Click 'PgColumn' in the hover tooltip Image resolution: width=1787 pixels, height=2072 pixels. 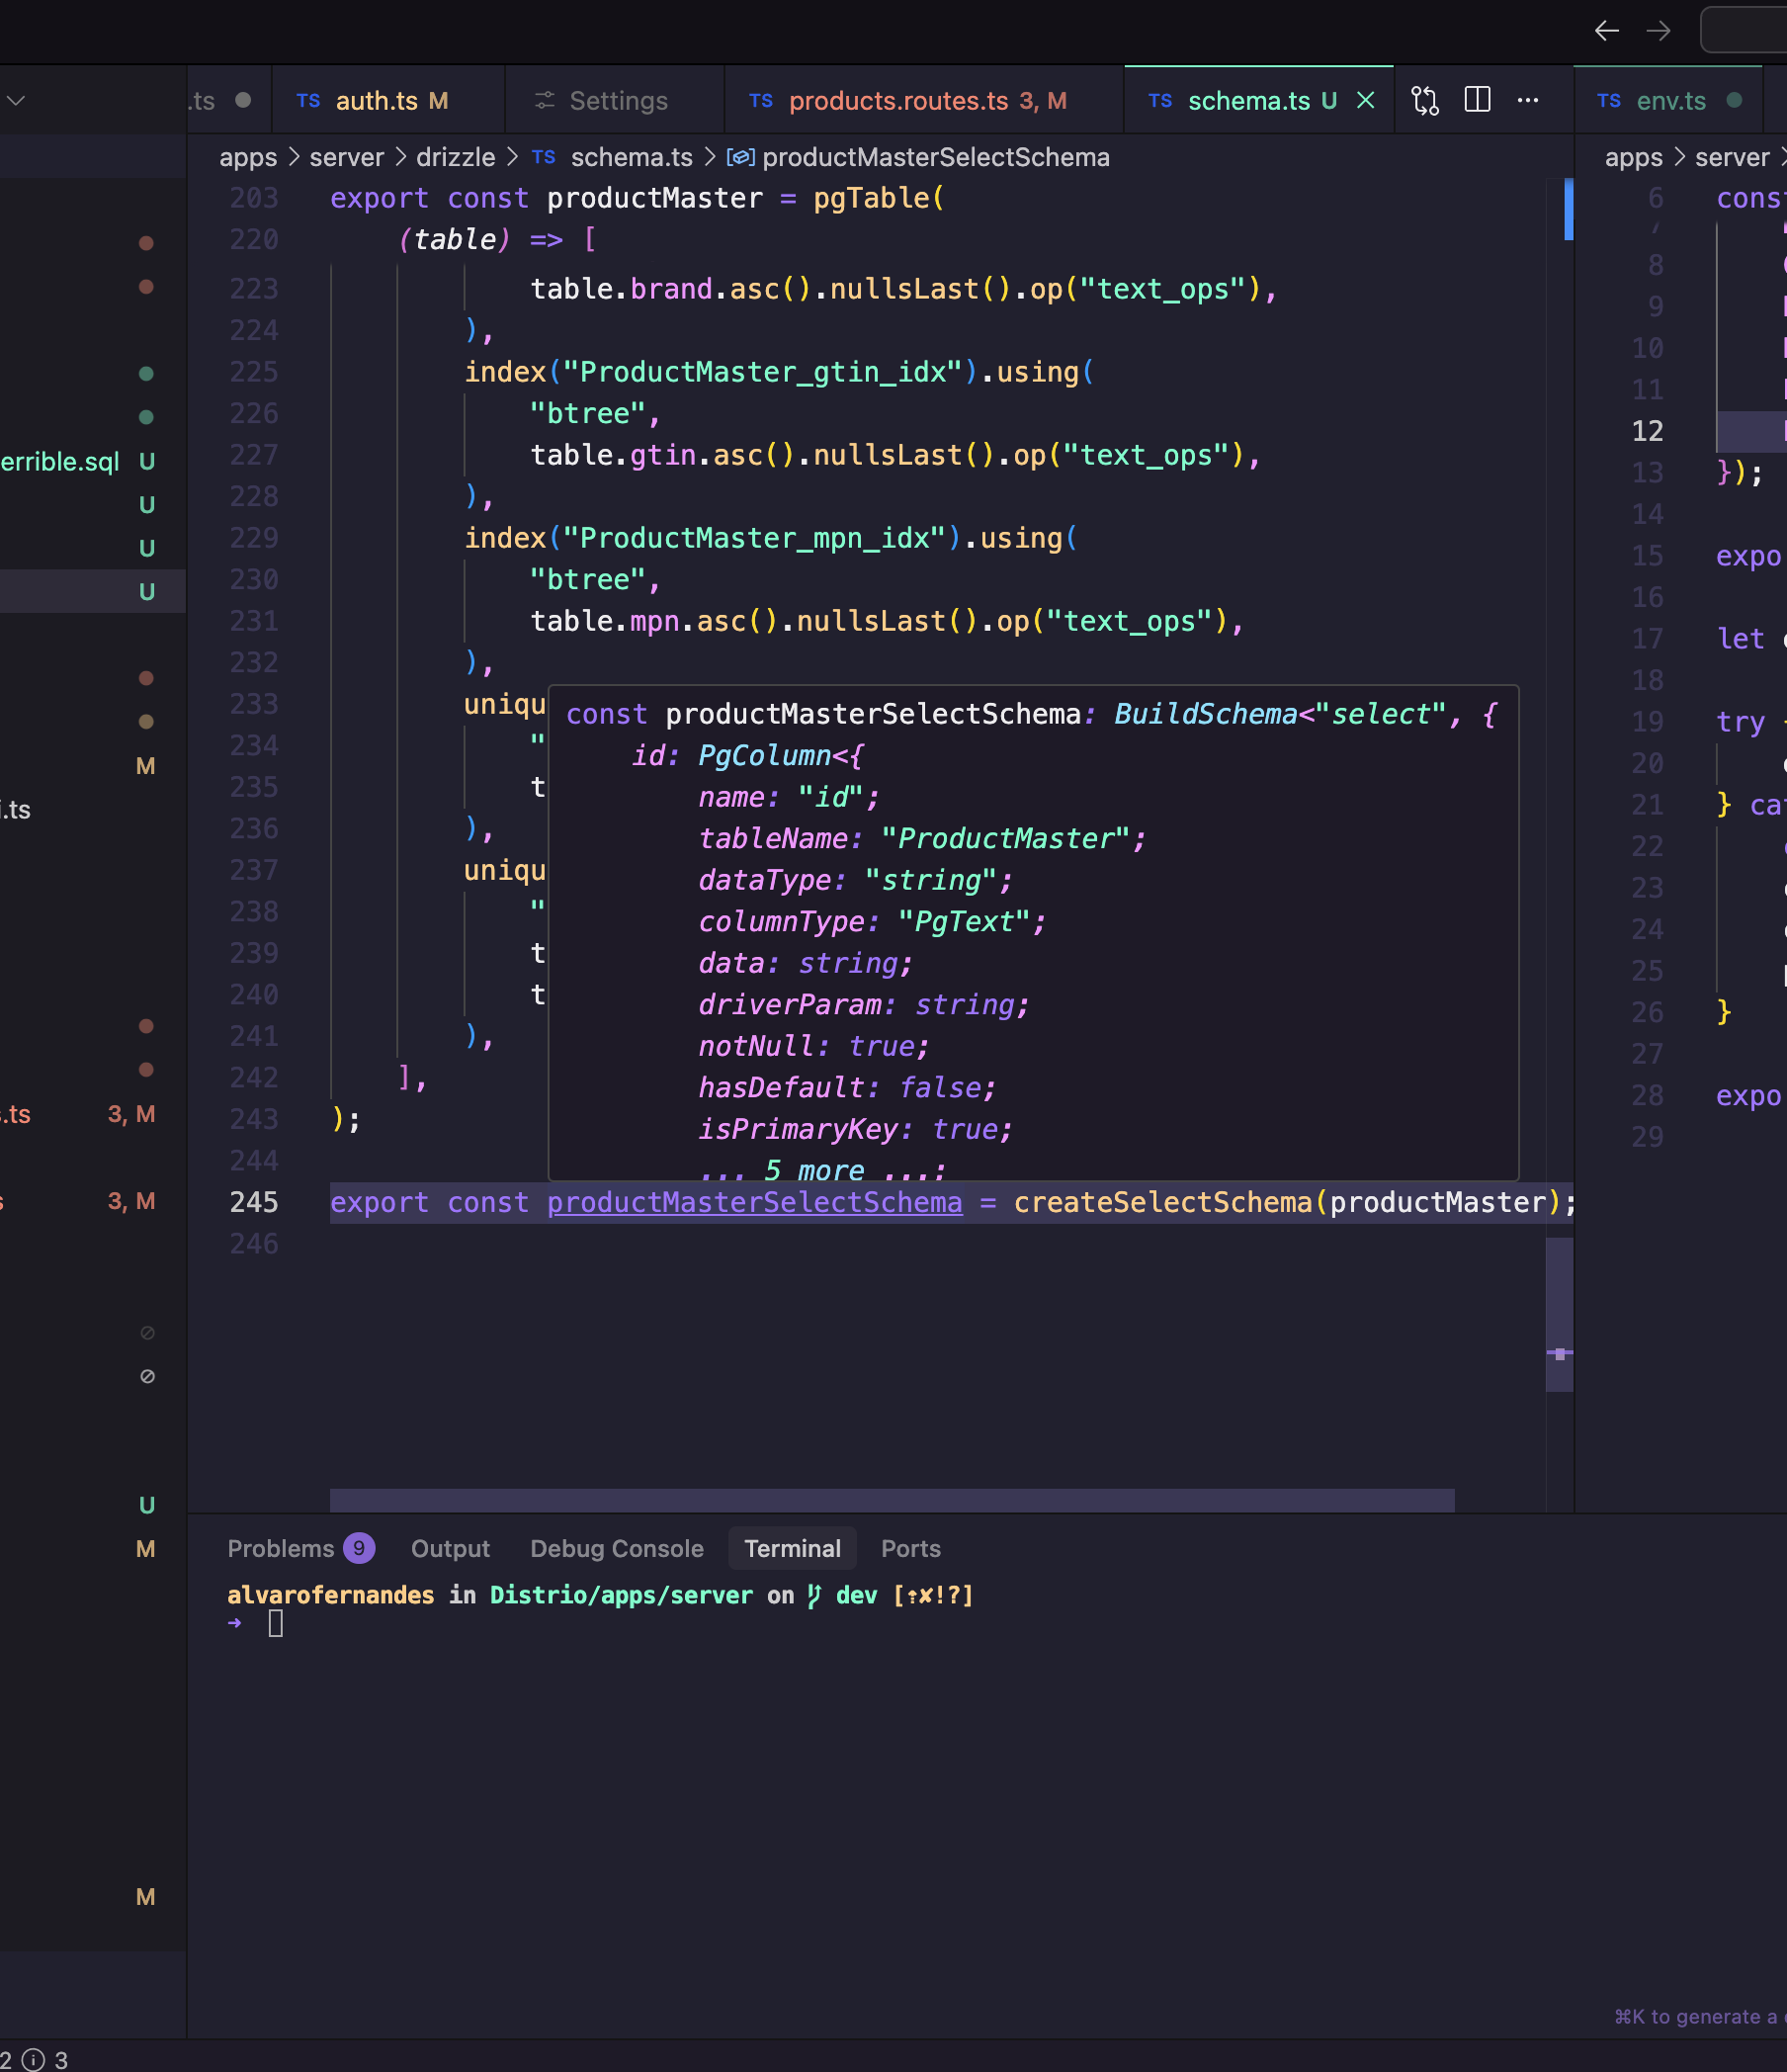coord(764,756)
